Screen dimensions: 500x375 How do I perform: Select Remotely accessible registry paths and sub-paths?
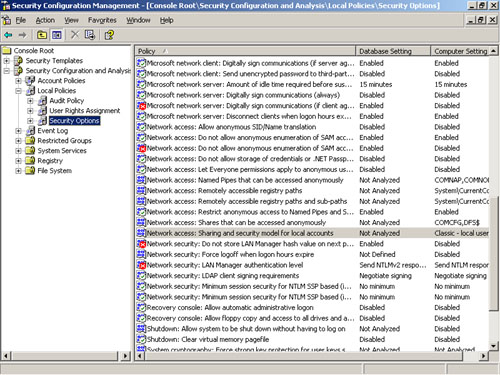pyautogui.click(x=313, y=201)
